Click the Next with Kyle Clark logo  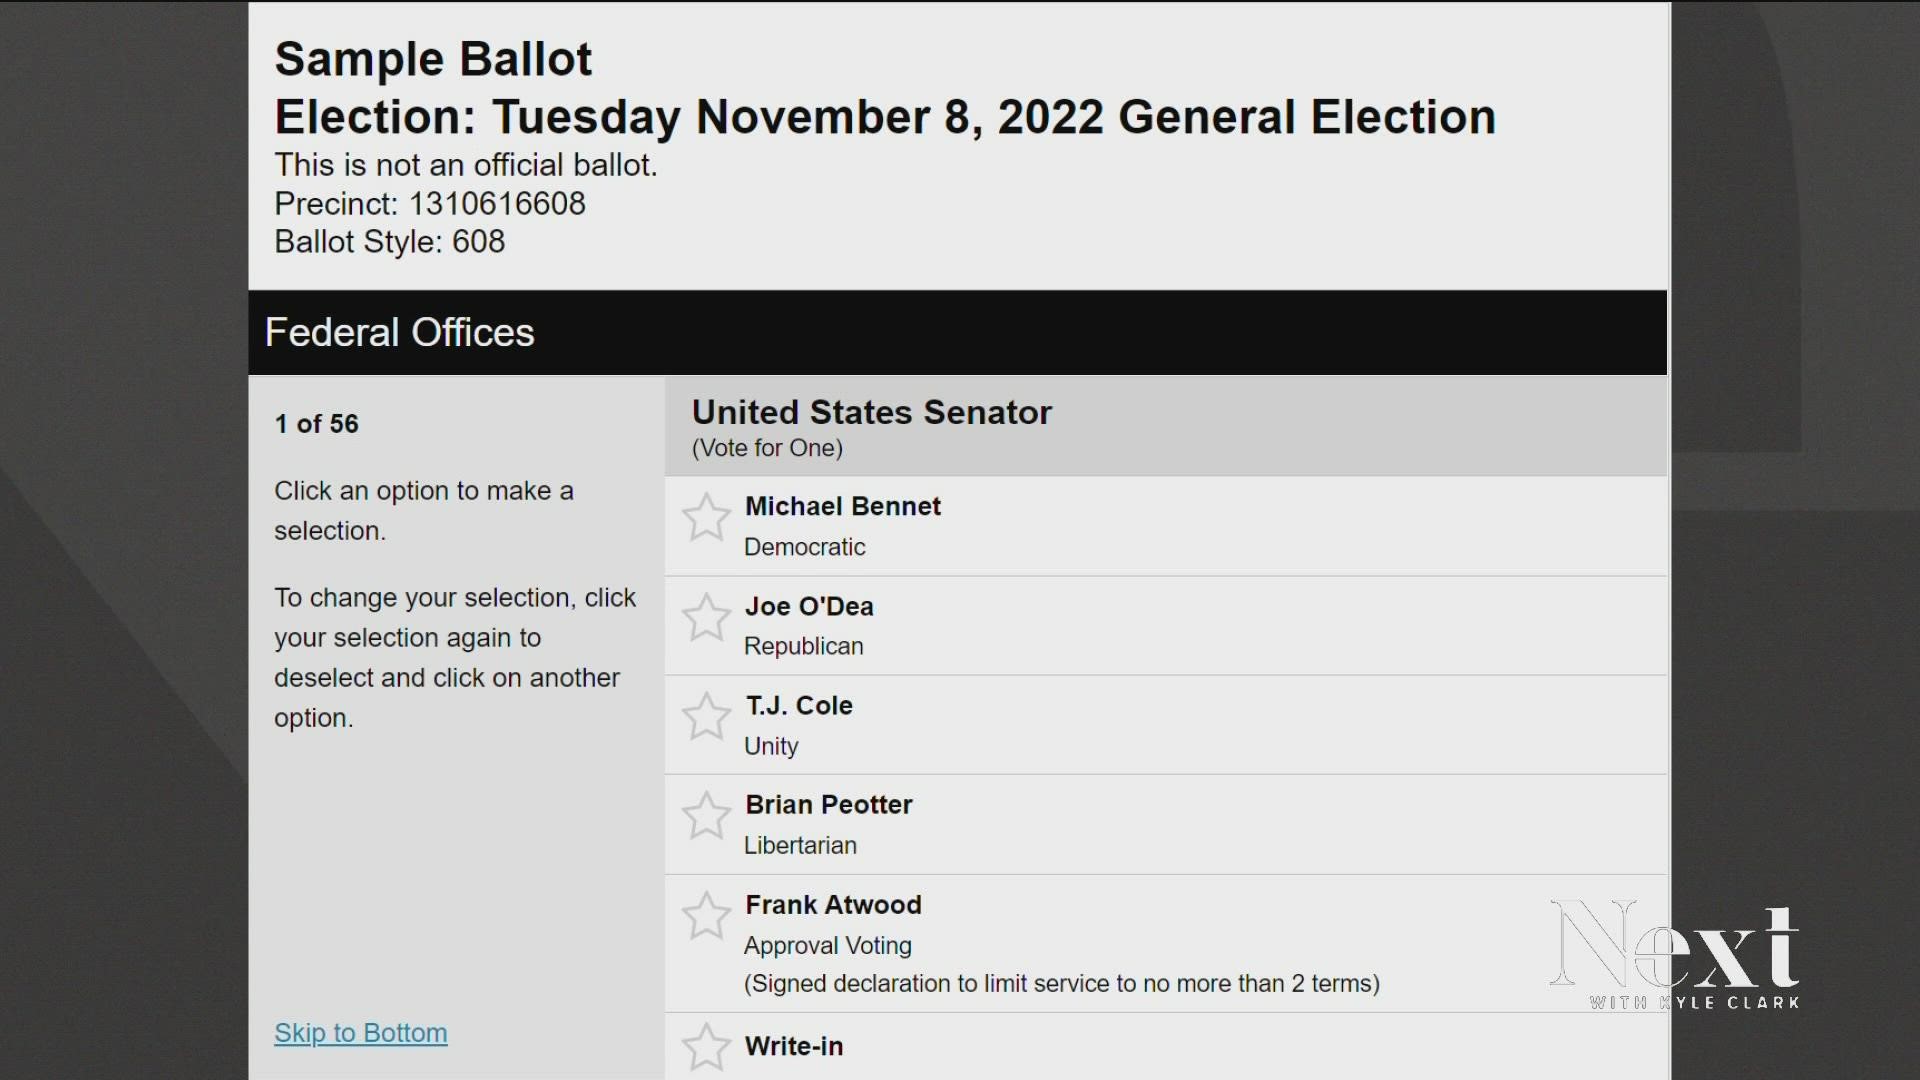click(1674, 955)
